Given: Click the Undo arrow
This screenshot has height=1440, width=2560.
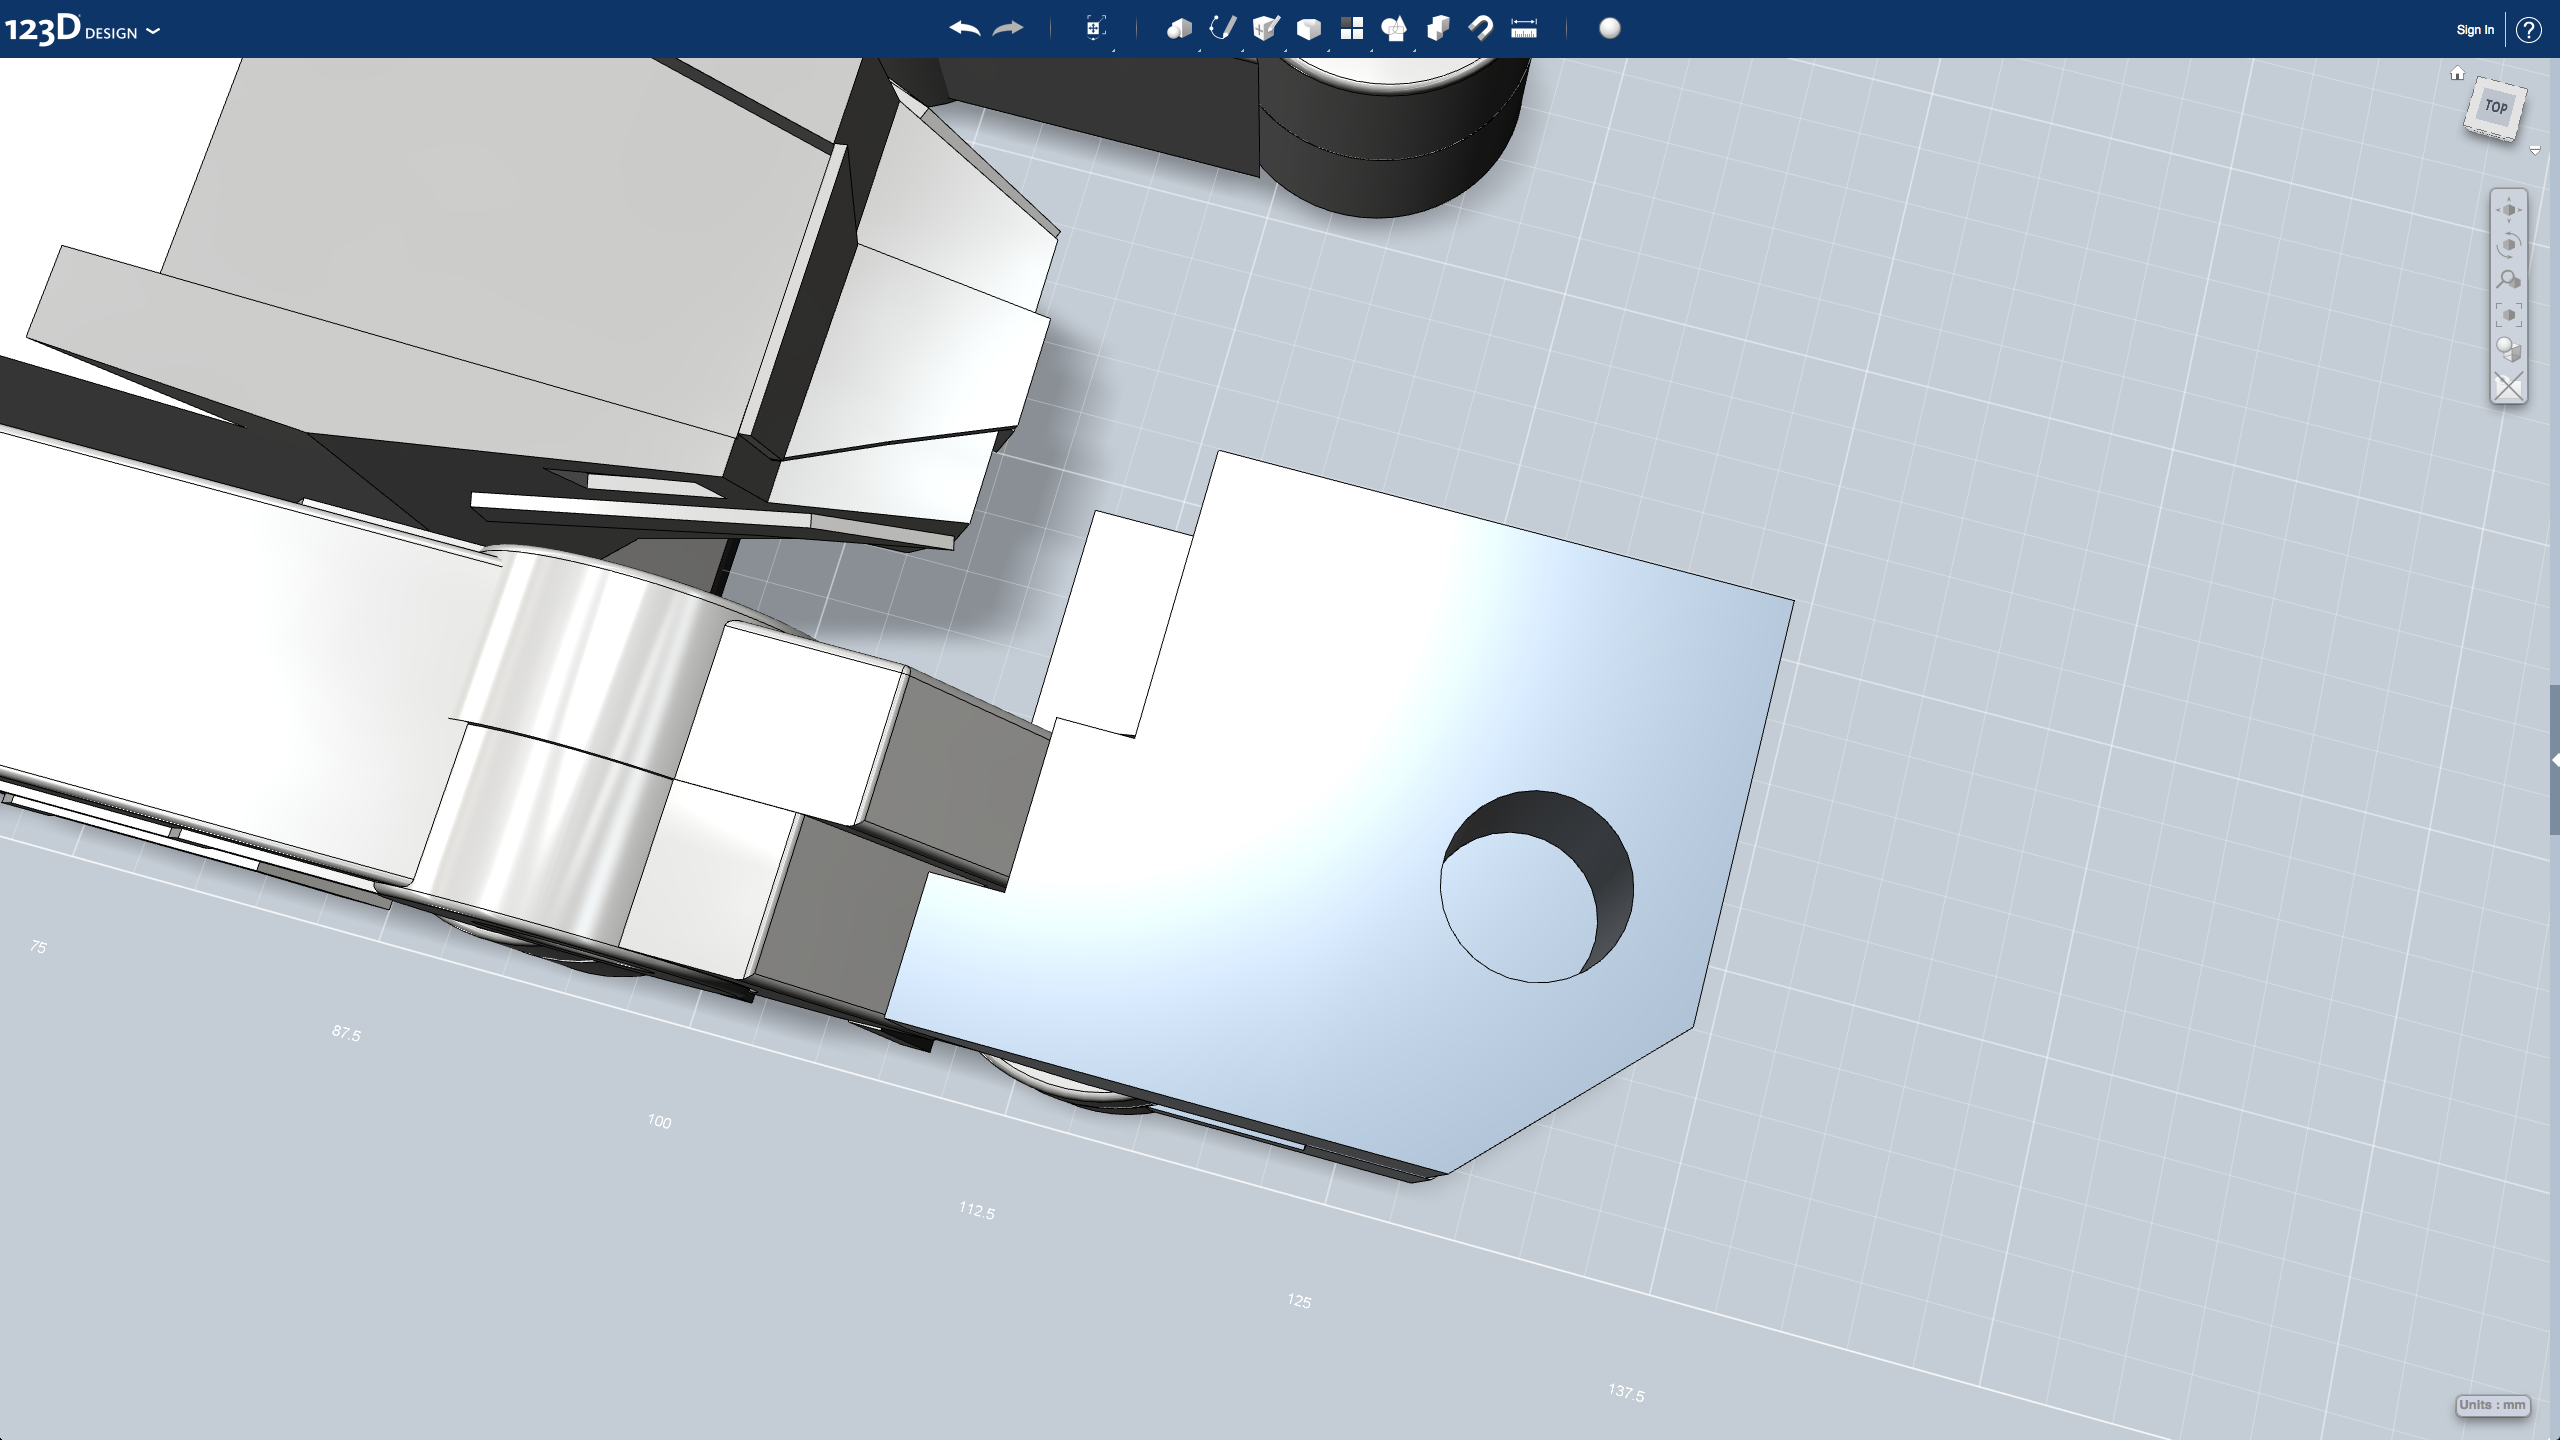Looking at the screenshot, I should tap(964, 29).
